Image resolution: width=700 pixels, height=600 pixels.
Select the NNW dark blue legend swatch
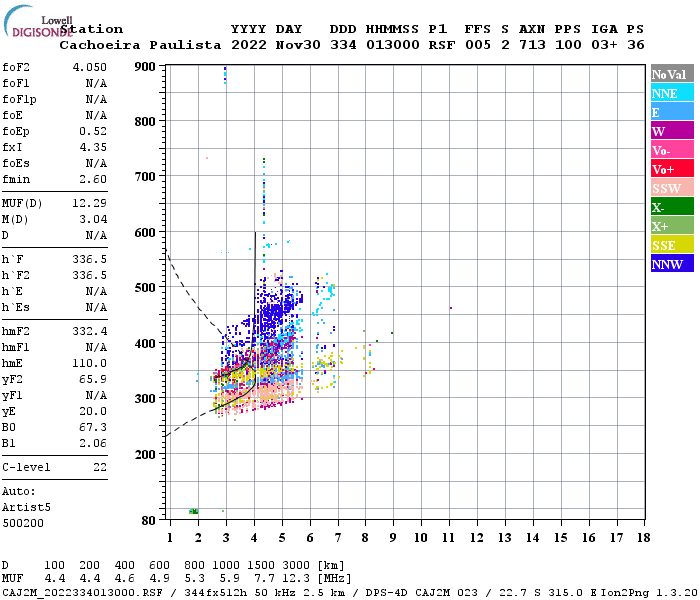click(x=672, y=263)
